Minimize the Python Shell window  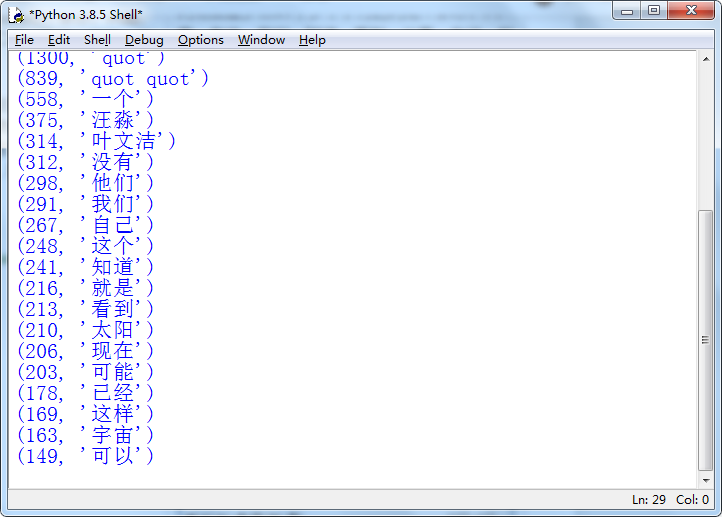(627, 11)
